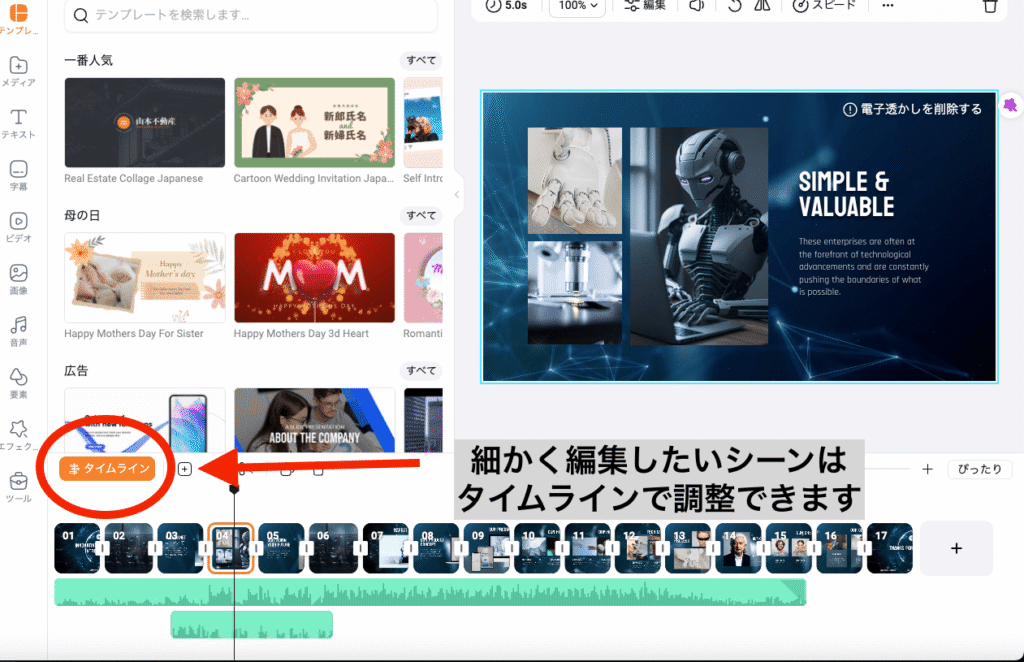The image size is (1024, 662).
Task: Open the ツール tools panel
Action: point(18,487)
